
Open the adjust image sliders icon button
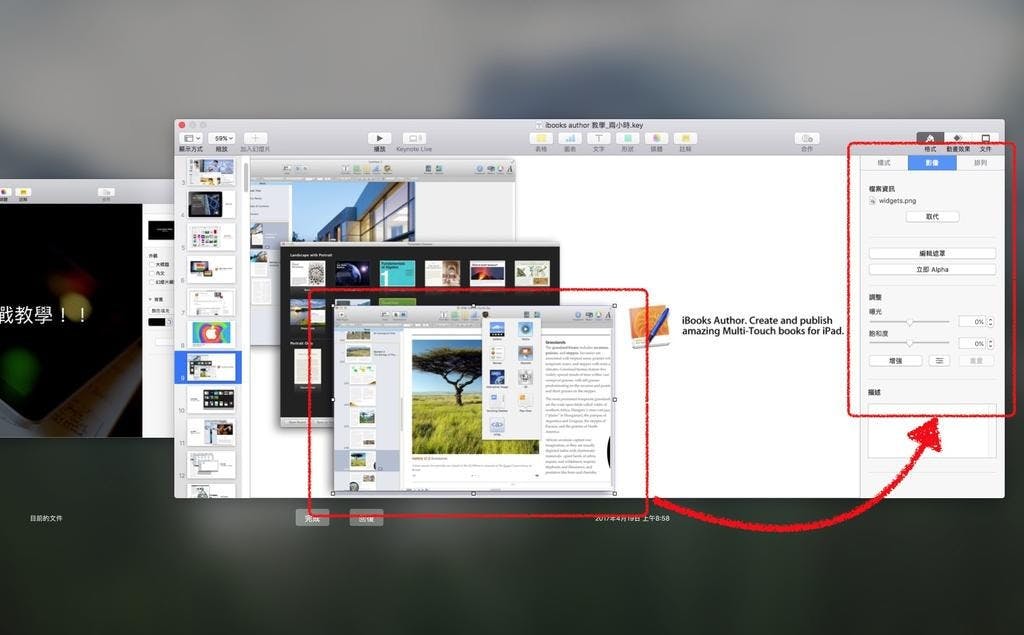939,361
